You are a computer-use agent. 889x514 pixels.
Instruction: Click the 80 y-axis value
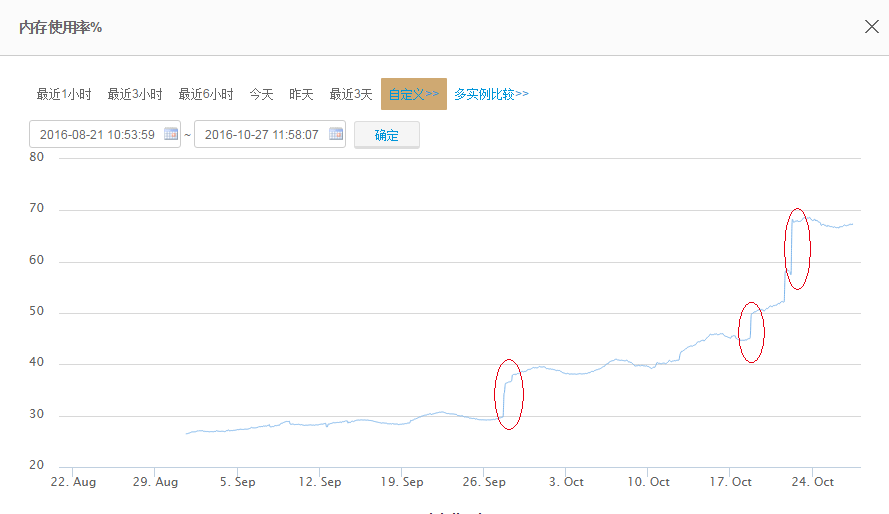pyautogui.click(x=36, y=157)
